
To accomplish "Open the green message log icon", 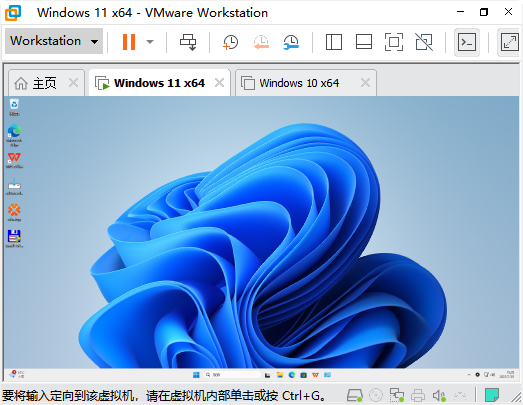I will pos(492,395).
